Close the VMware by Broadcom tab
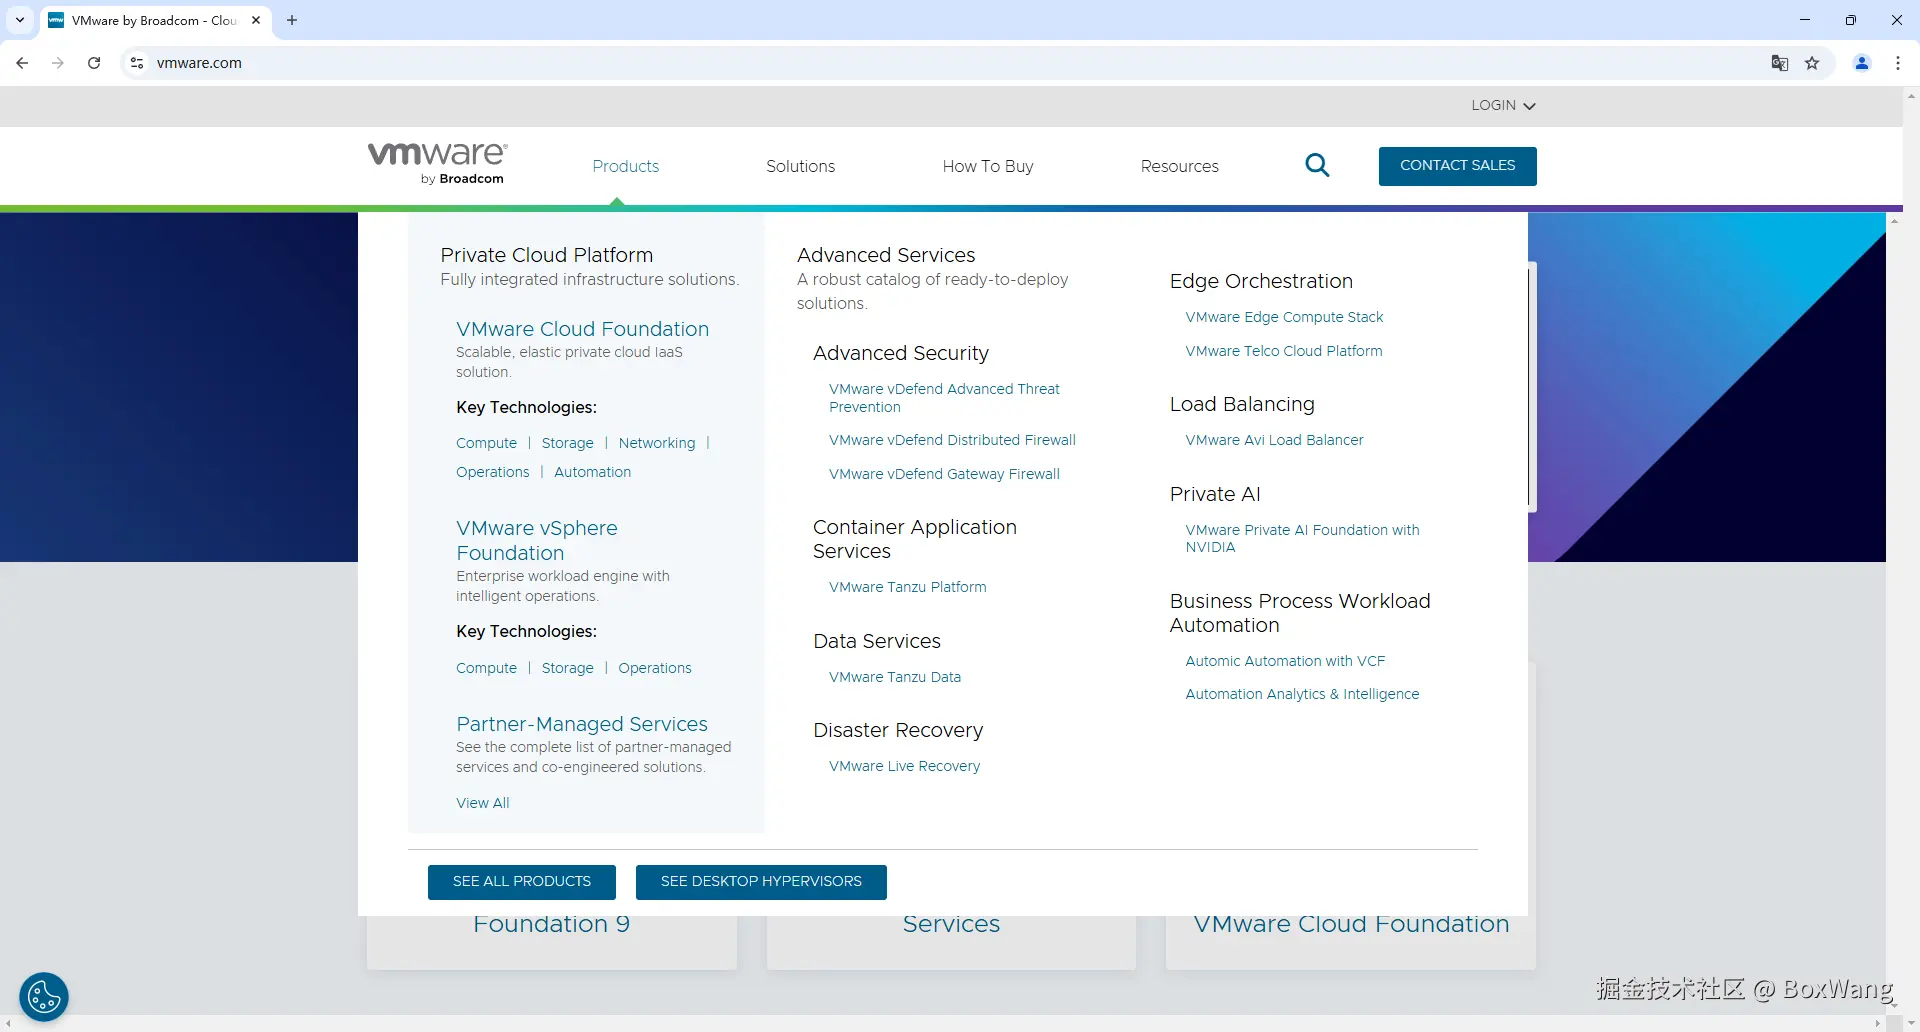Viewport: 1920px width, 1032px height. pyautogui.click(x=256, y=20)
